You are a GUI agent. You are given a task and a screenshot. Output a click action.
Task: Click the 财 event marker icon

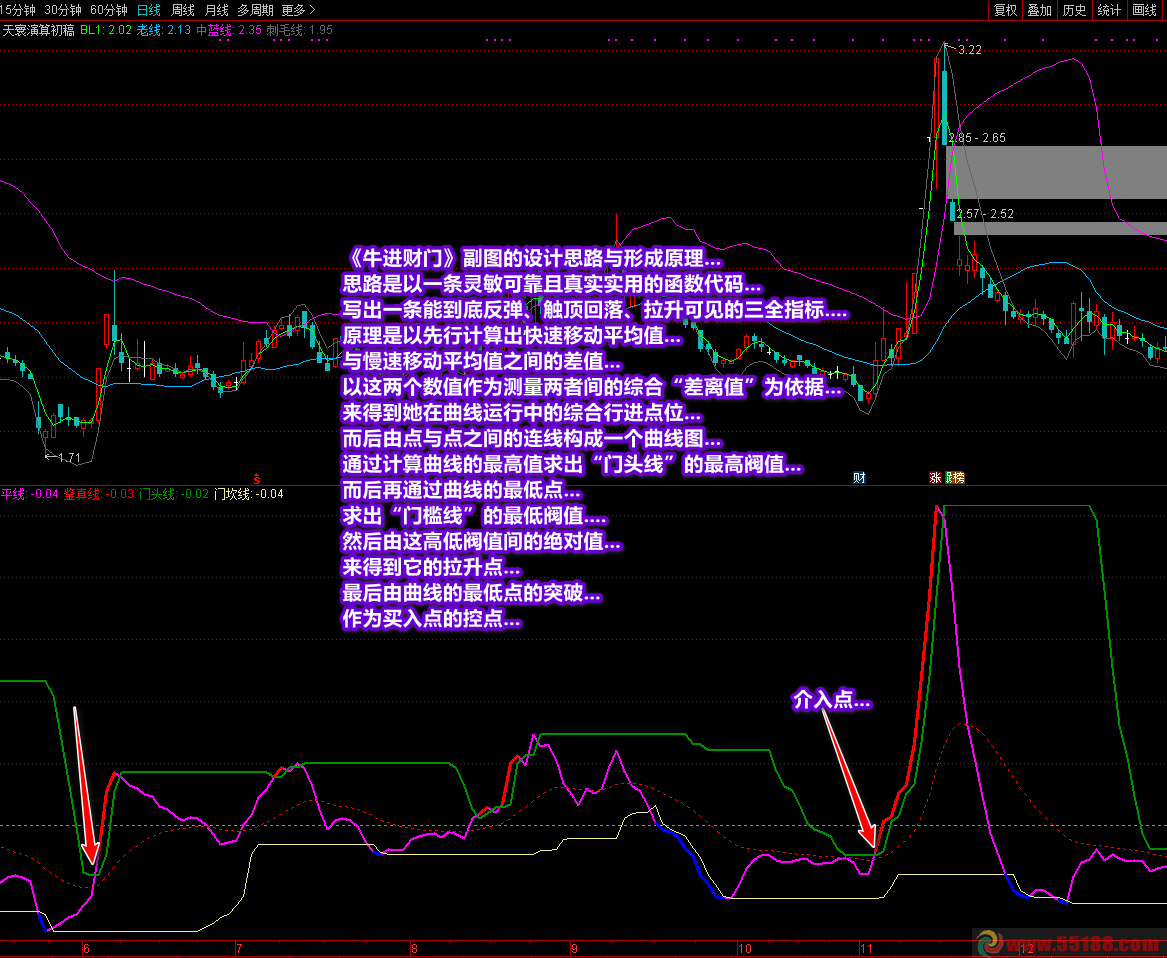[x=859, y=478]
